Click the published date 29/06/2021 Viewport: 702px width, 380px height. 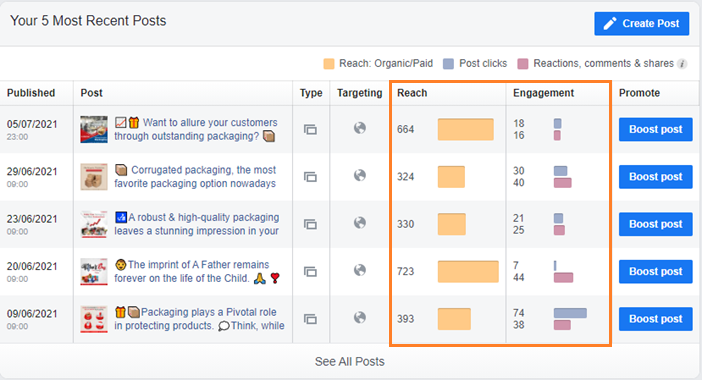pos(32,172)
